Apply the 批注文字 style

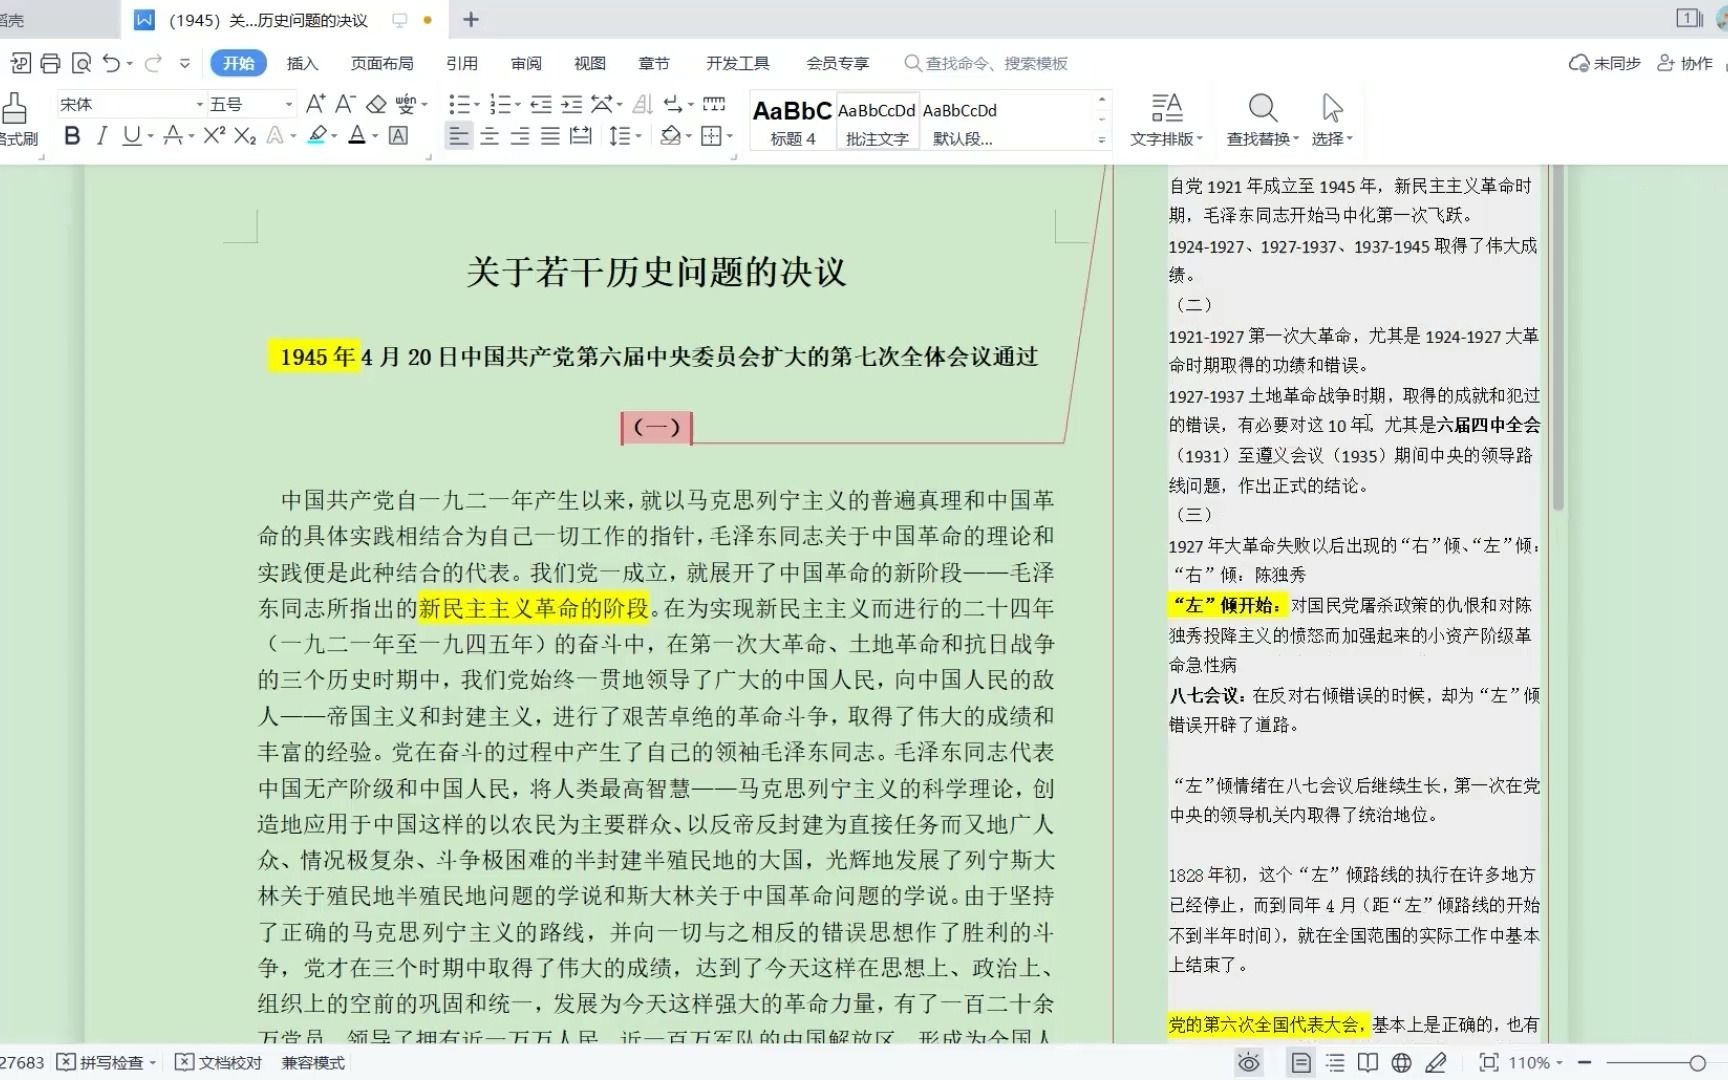(x=877, y=122)
